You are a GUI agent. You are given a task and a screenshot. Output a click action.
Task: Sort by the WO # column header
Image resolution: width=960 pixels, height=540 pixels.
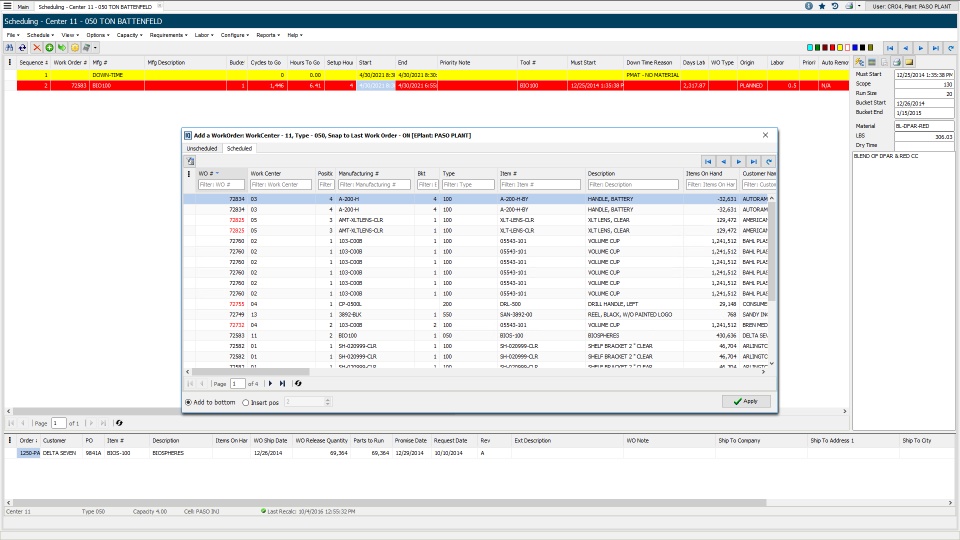point(206,173)
